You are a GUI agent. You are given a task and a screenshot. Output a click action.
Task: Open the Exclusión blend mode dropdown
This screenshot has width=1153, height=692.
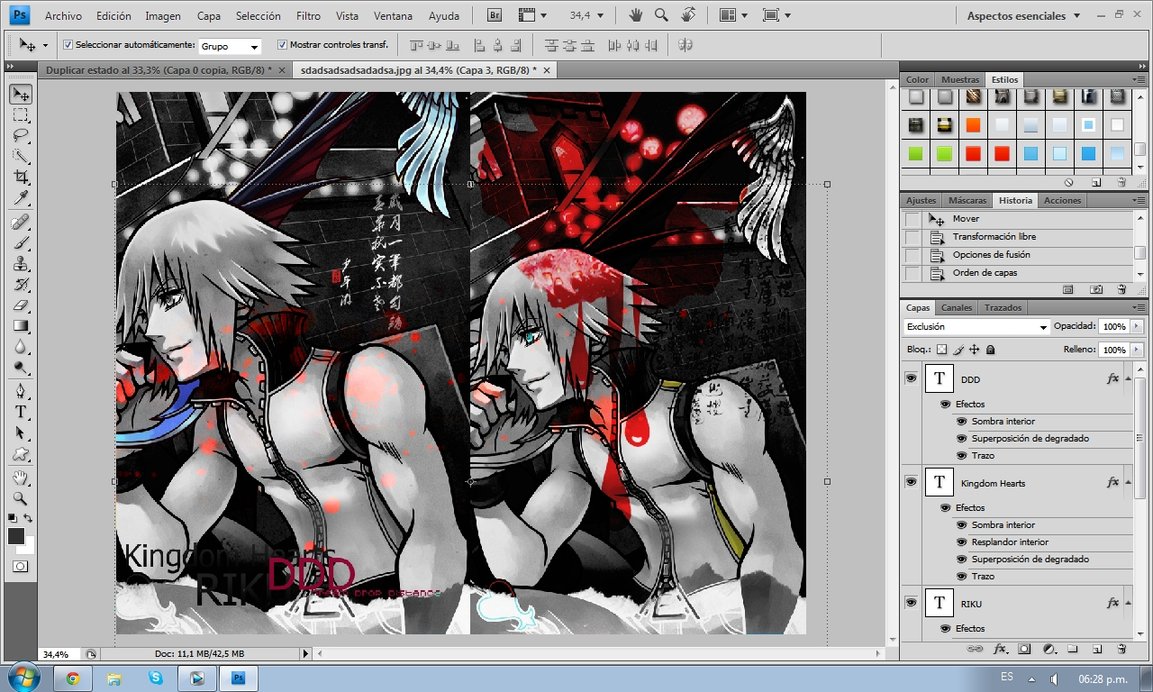pyautogui.click(x=976, y=327)
